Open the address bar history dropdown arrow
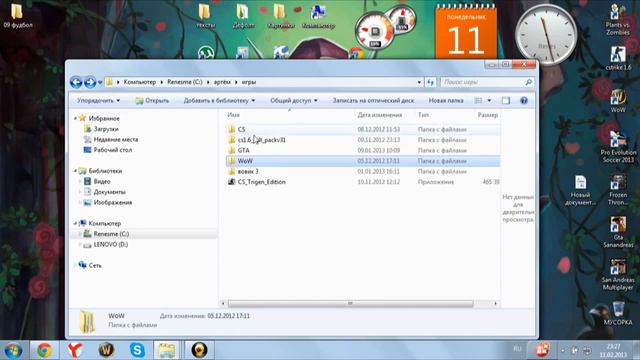This screenshot has width=640, height=360. (x=419, y=82)
